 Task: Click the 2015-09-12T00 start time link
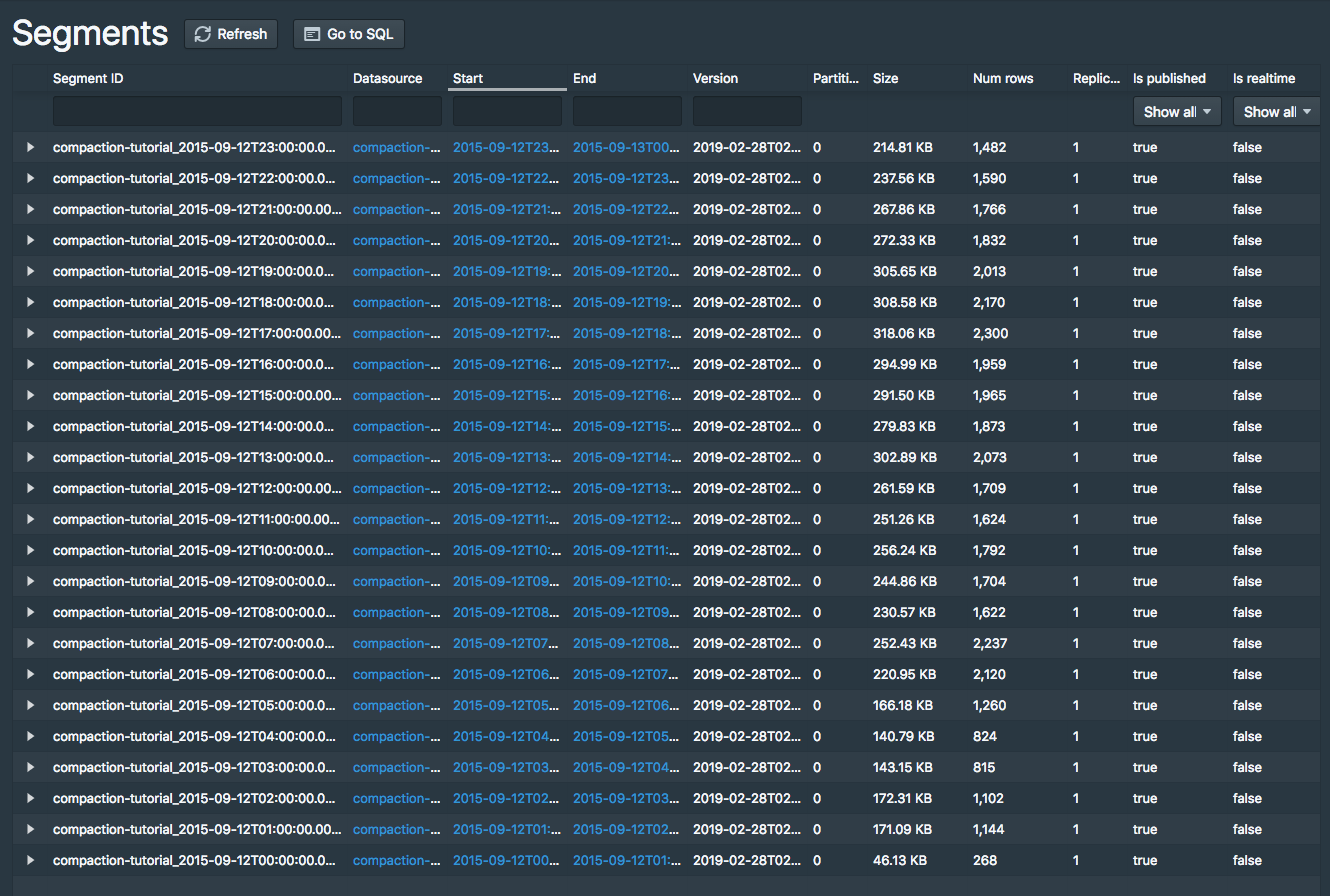pyautogui.click(x=505, y=860)
